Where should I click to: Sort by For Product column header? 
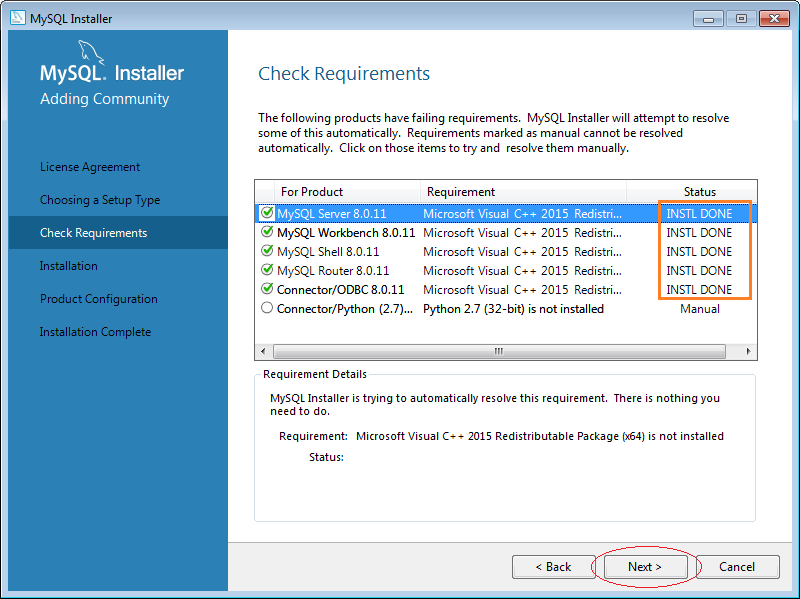tap(347, 192)
